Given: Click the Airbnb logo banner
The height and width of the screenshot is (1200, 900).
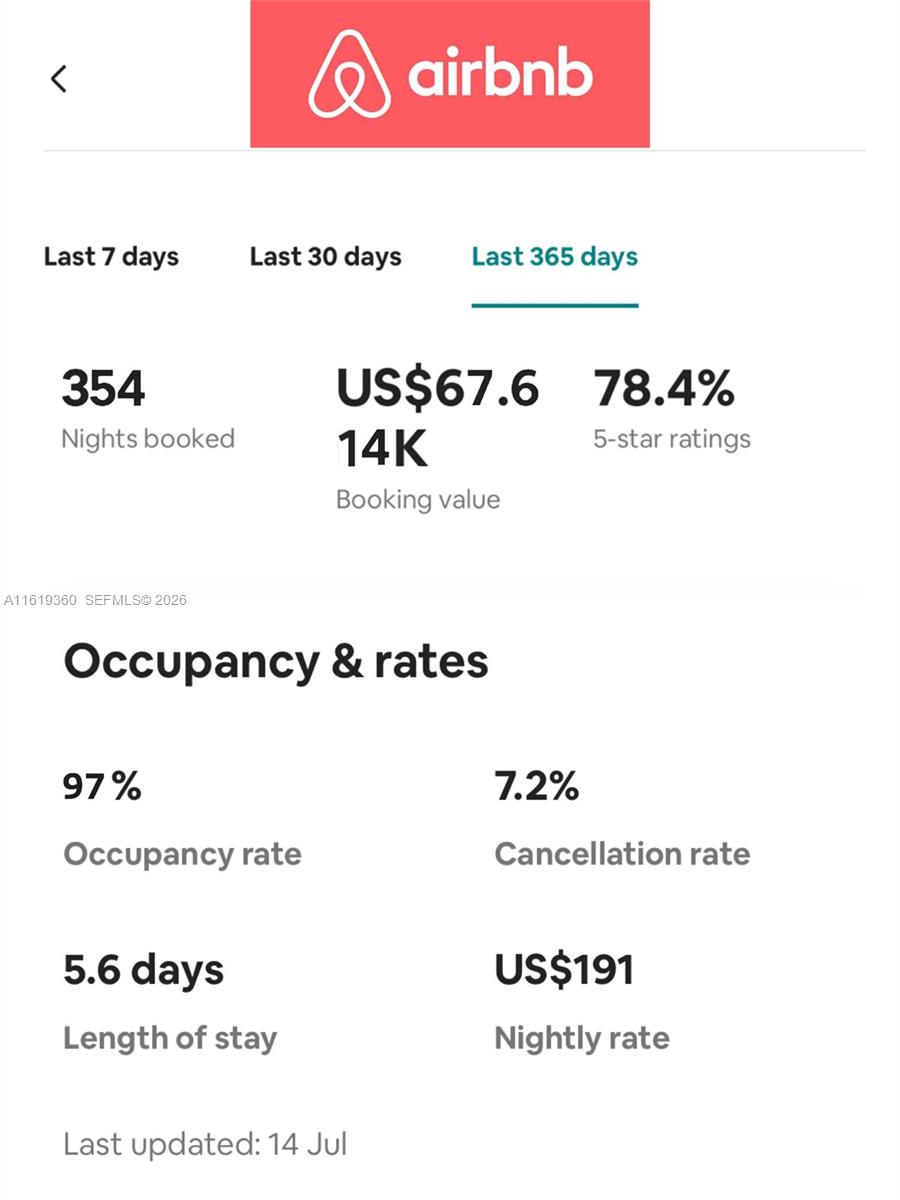Looking at the screenshot, I should pyautogui.click(x=450, y=74).
